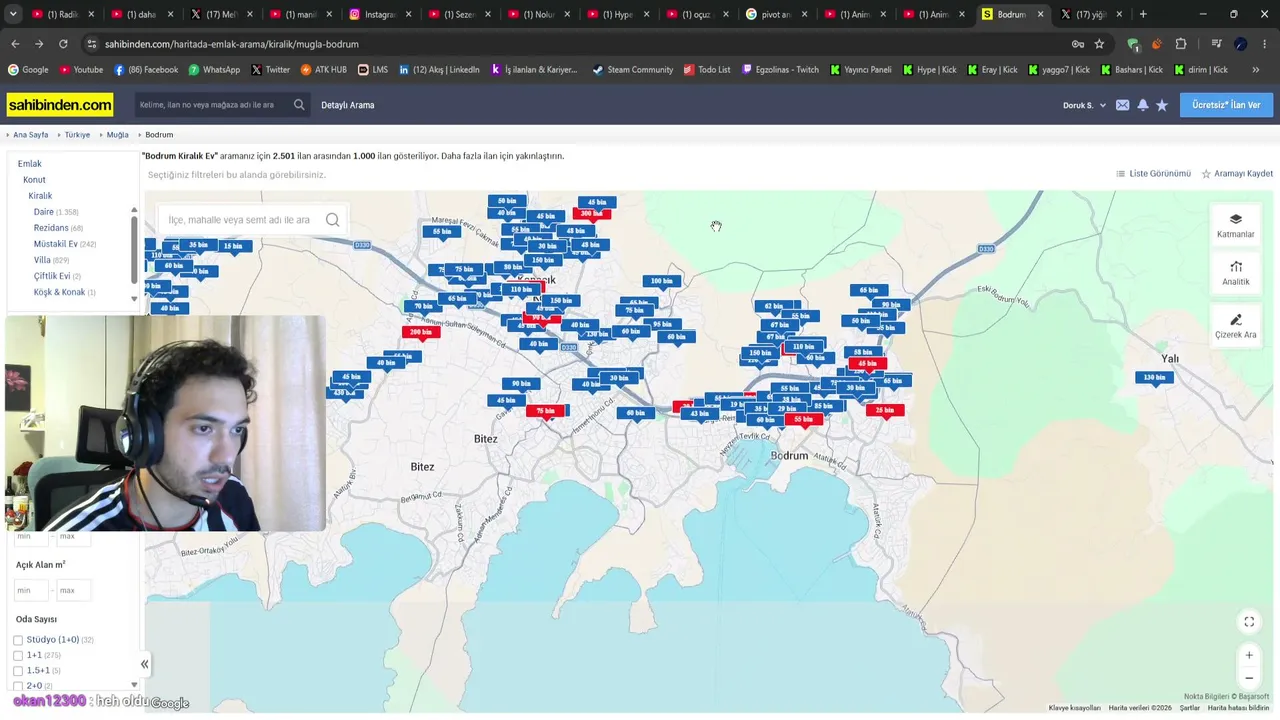
Task: Click the sahibinden.com logo
Action: click(60, 105)
